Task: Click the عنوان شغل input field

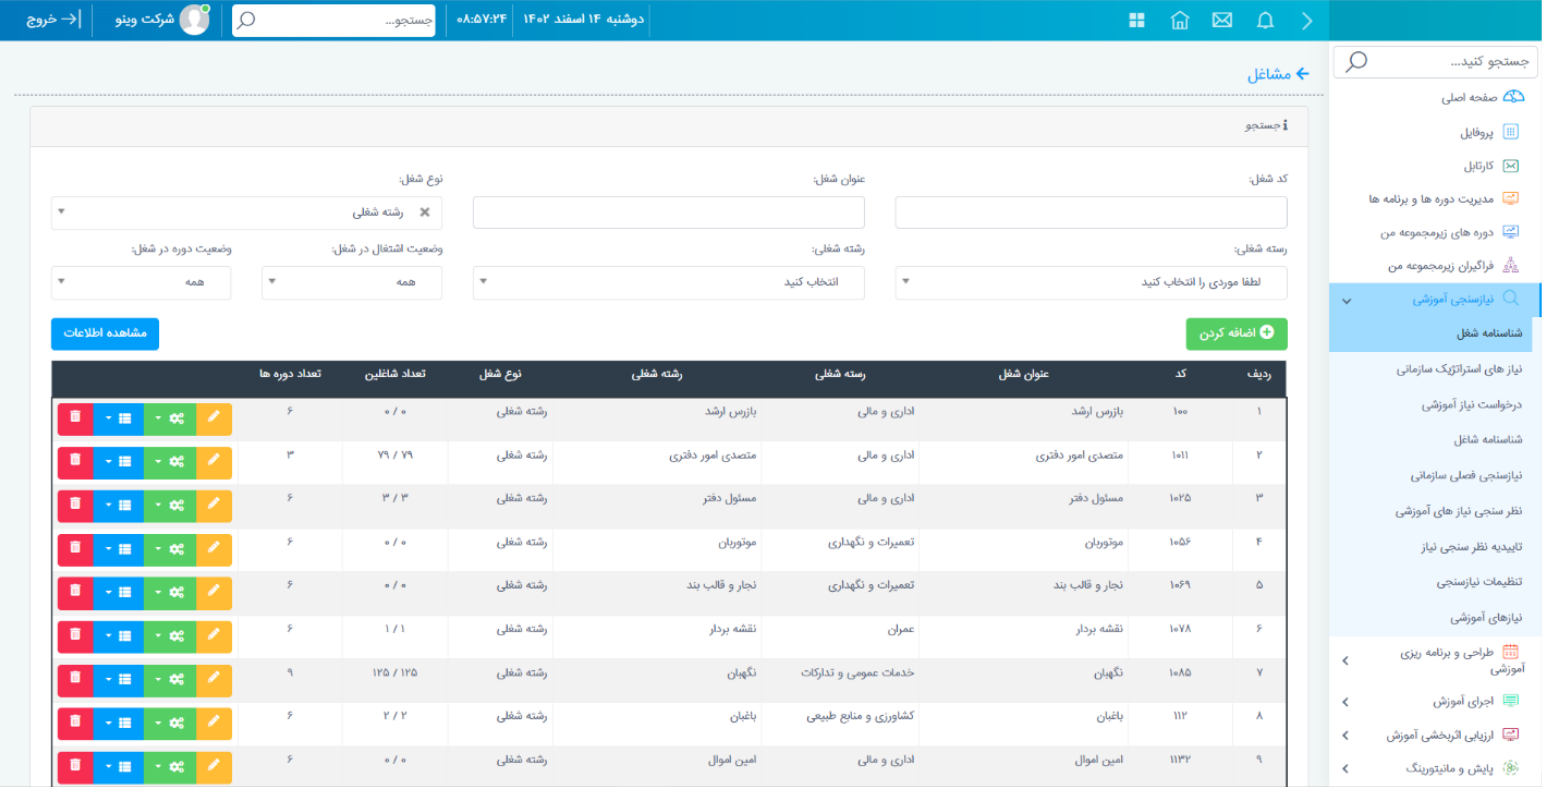Action: pyautogui.click(x=669, y=212)
